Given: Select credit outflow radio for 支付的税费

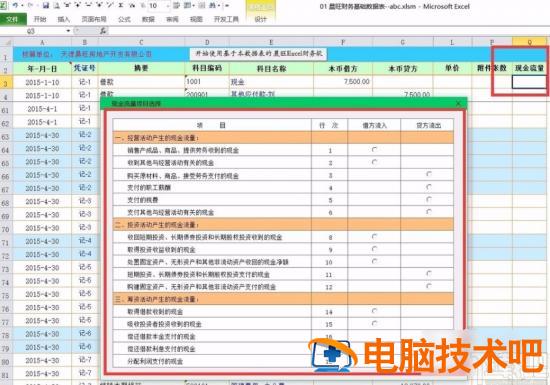Looking at the screenshot, I should 429,200.
